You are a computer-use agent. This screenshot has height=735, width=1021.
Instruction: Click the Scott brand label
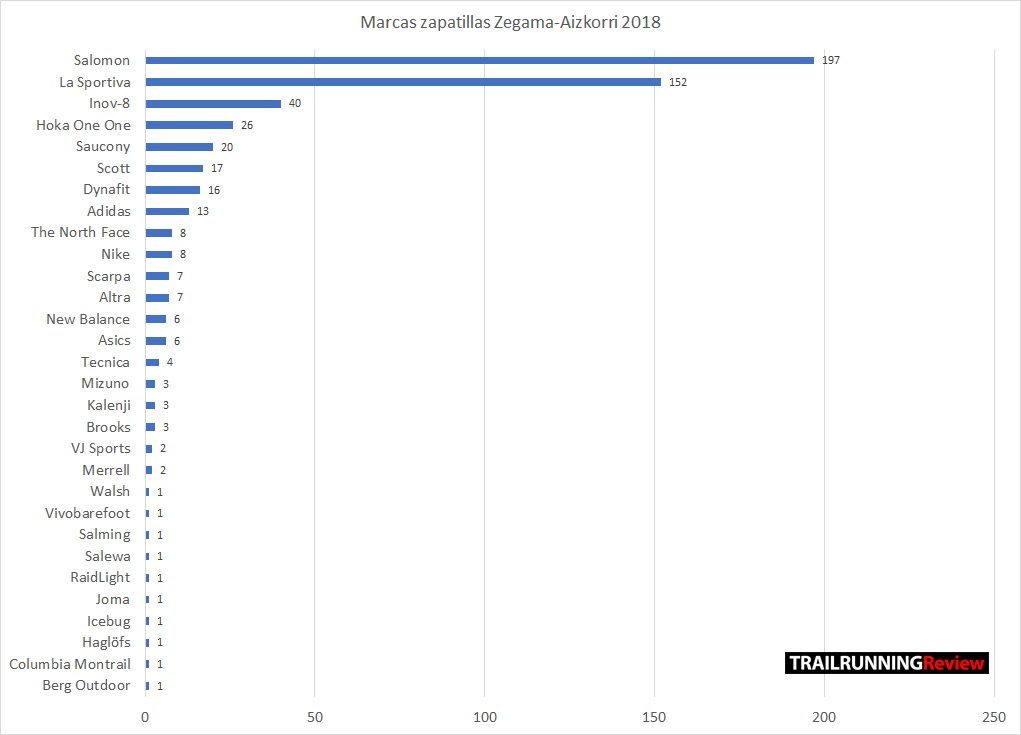pos(113,168)
